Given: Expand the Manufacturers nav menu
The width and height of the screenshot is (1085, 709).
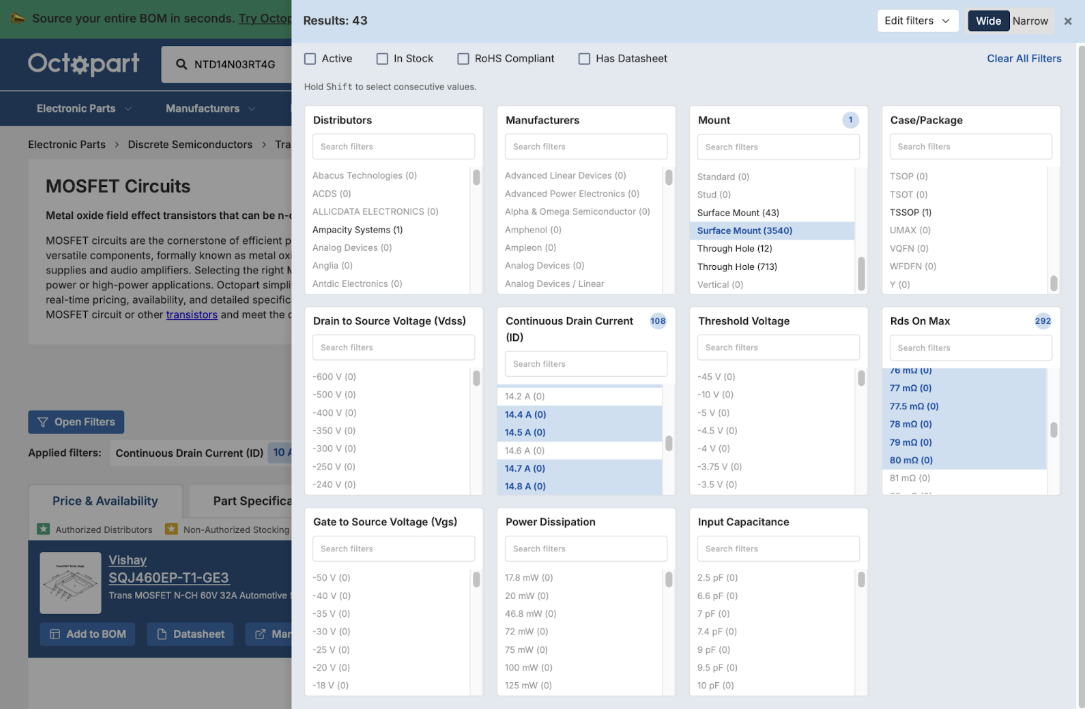Looking at the screenshot, I should pos(210,109).
